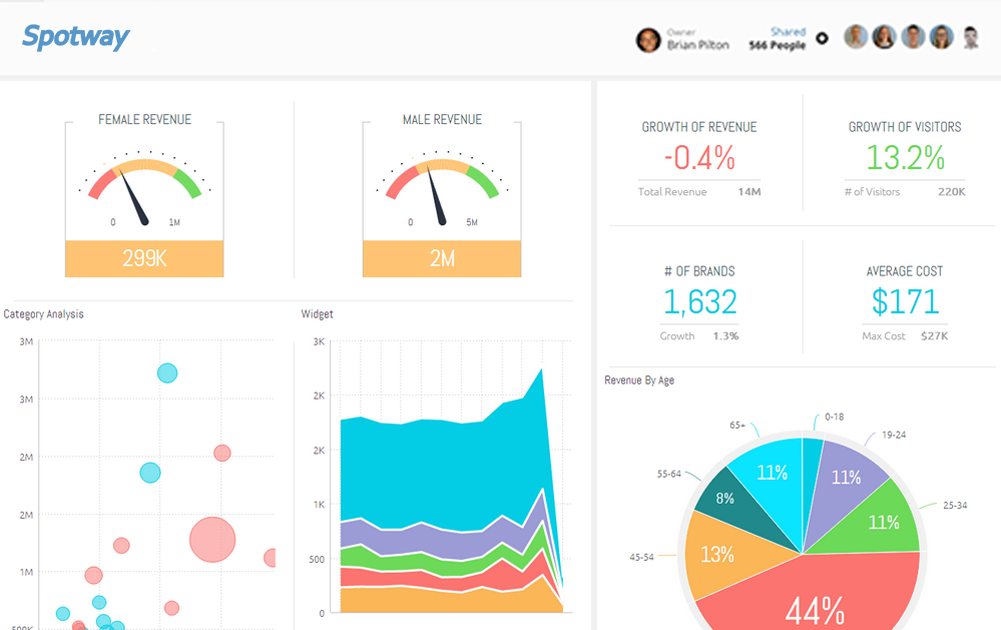Click the $171 average cost figure
The height and width of the screenshot is (630, 1001).
(x=905, y=302)
